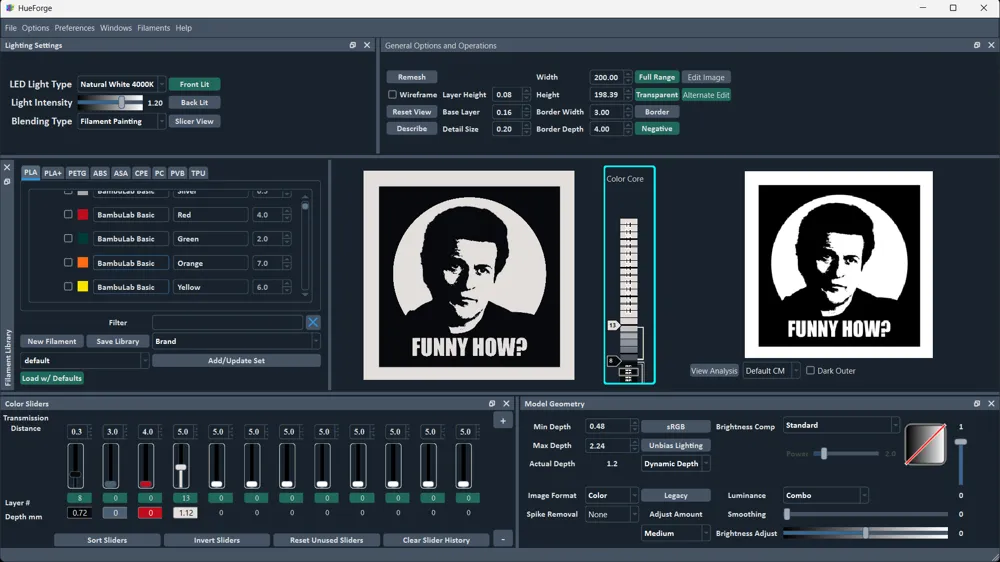Image resolution: width=1000 pixels, height=562 pixels.
Task: Open the Filaments menu
Action: (x=153, y=28)
